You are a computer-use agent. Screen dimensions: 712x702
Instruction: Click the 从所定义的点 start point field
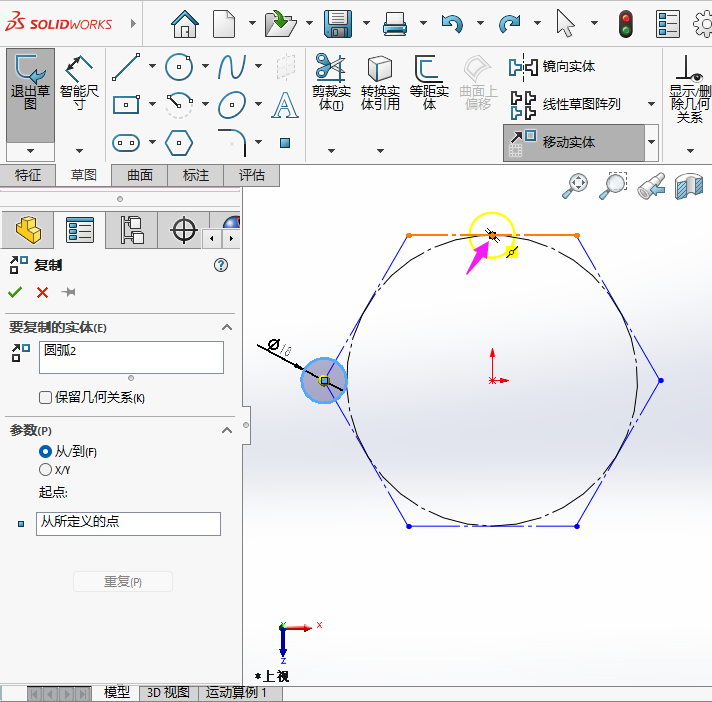coord(128,523)
